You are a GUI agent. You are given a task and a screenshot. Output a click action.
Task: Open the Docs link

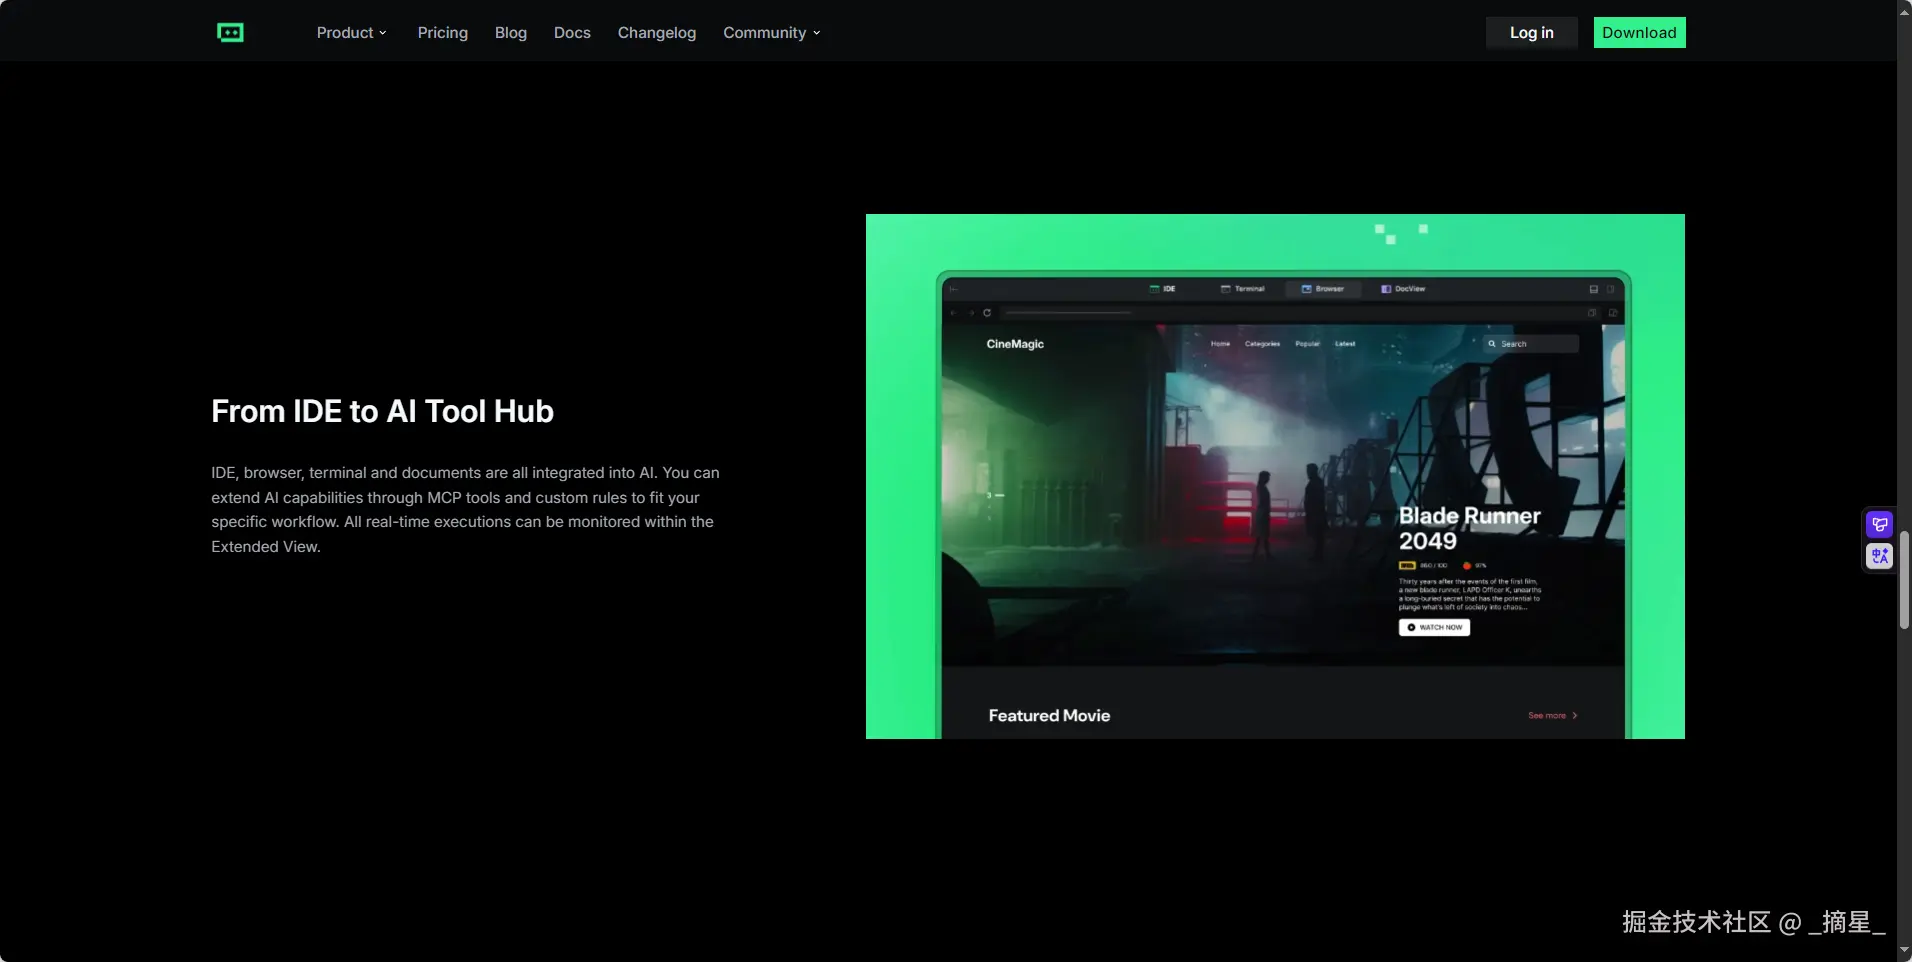(x=572, y=33)
